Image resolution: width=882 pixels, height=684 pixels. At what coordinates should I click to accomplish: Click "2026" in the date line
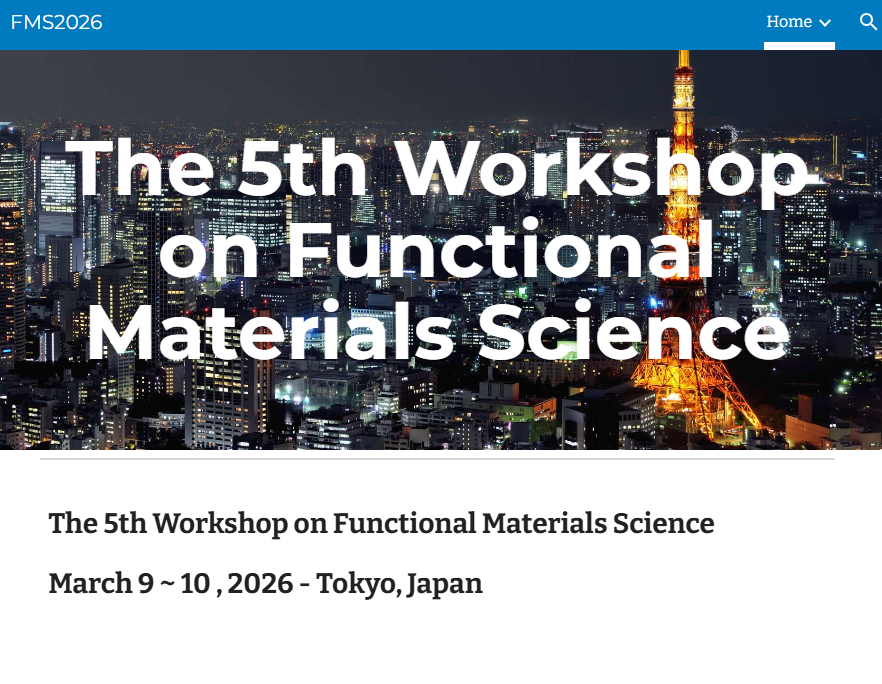(260, 583)
